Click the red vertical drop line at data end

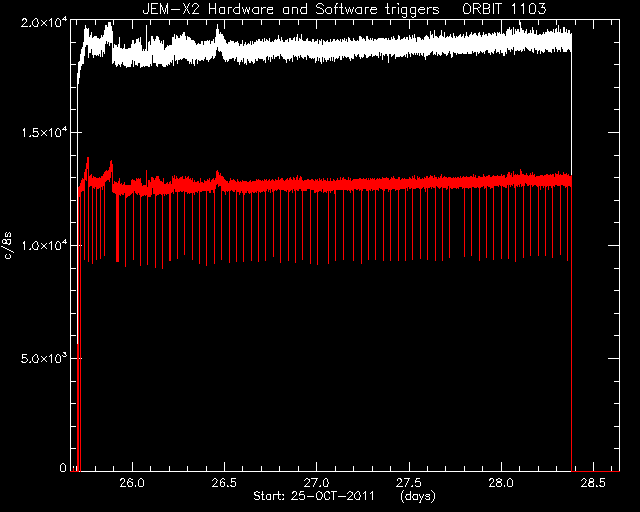coord(571,327)
